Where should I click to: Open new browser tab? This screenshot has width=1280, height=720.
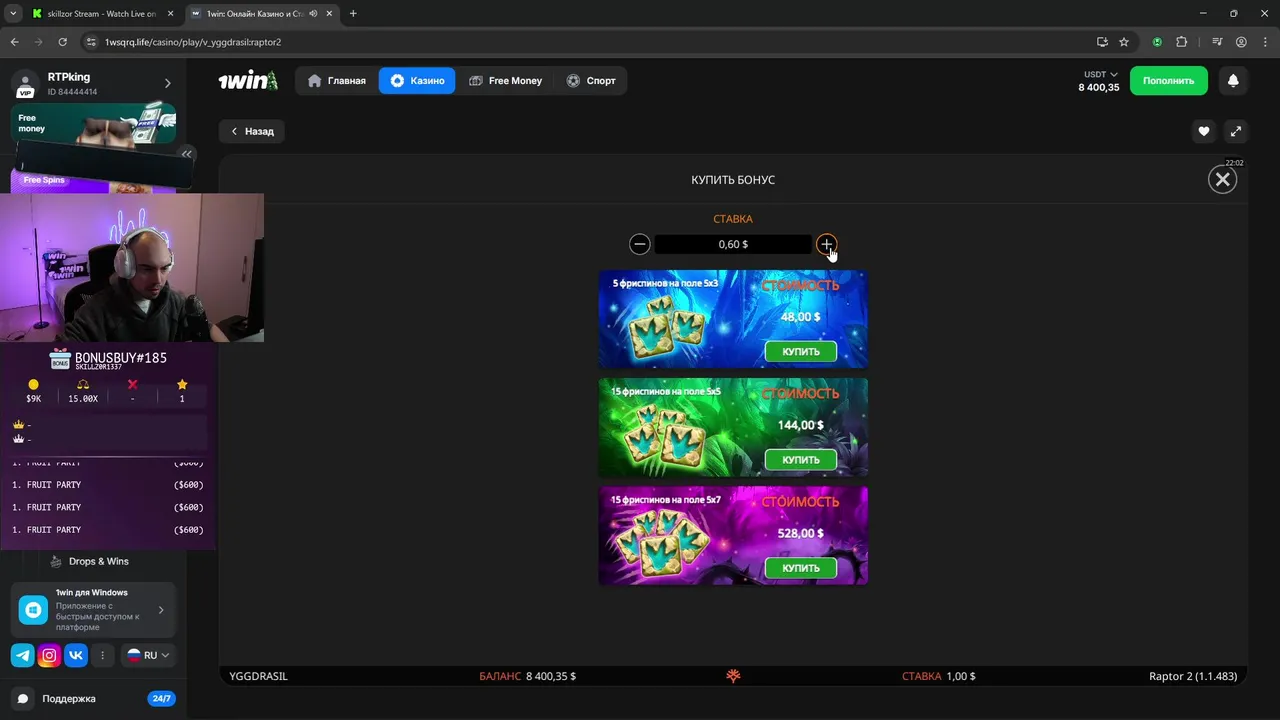[x=353, y=14]
